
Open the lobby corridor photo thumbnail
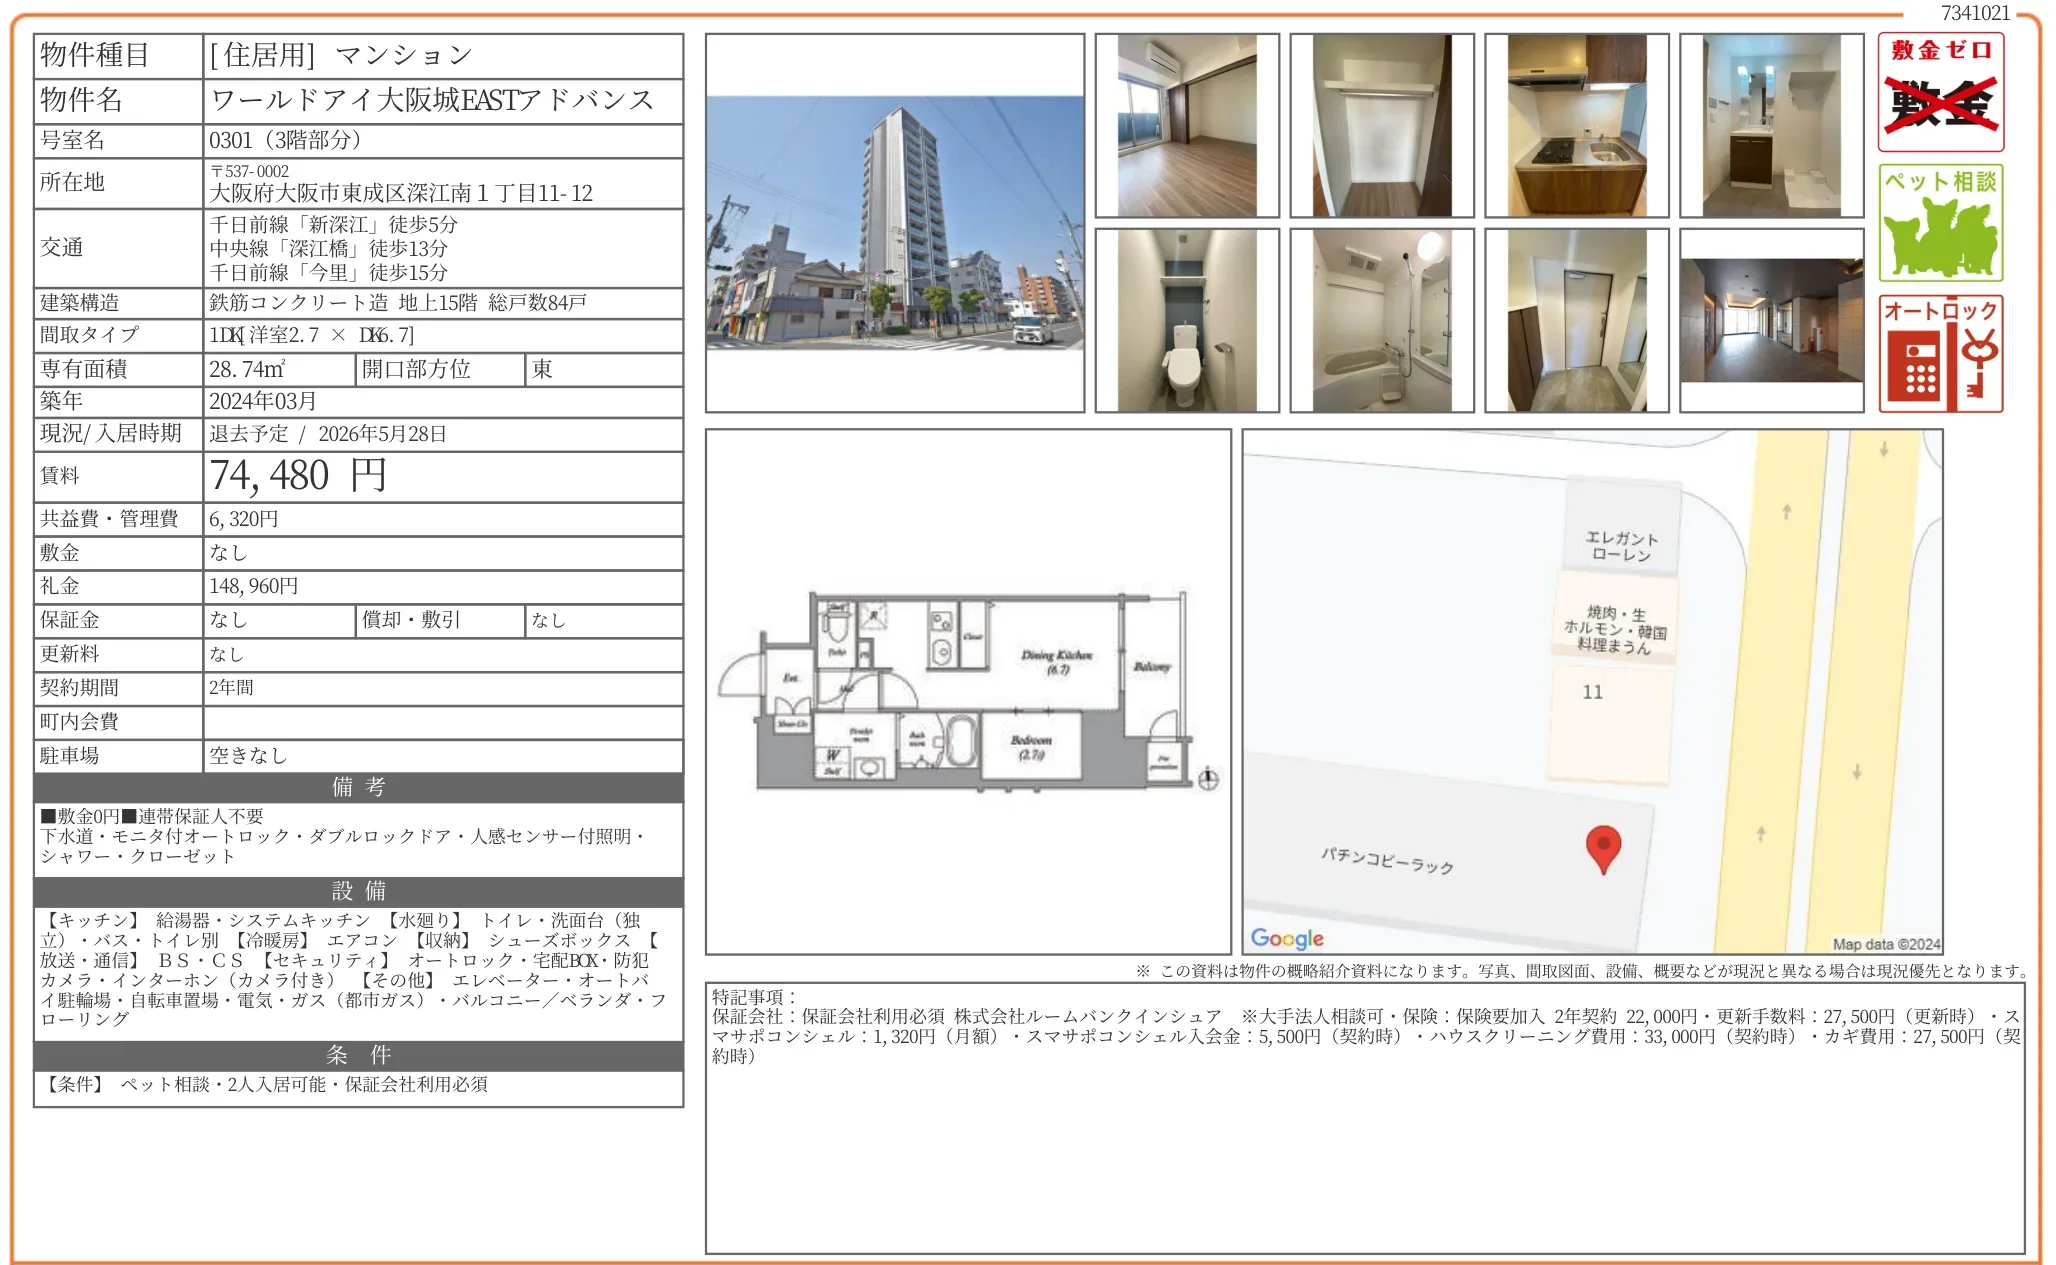[x=1771, y=320]
